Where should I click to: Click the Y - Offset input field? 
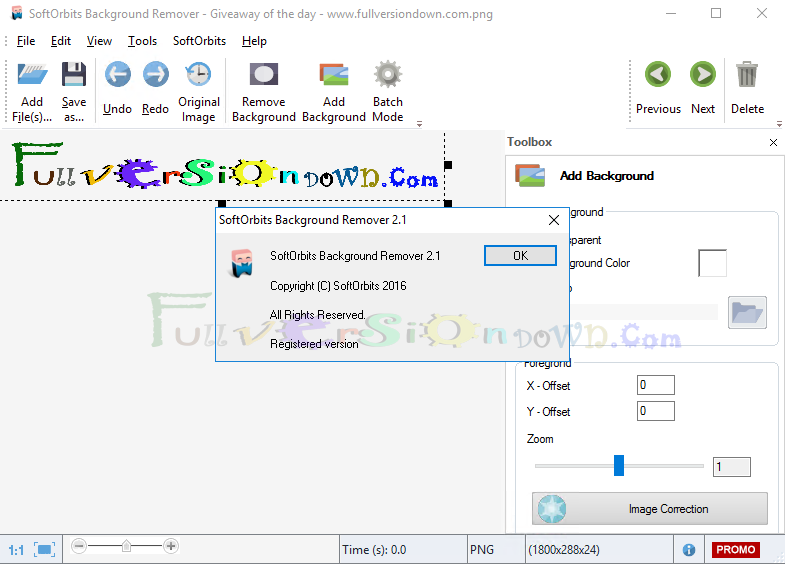[x=656, y=411]
